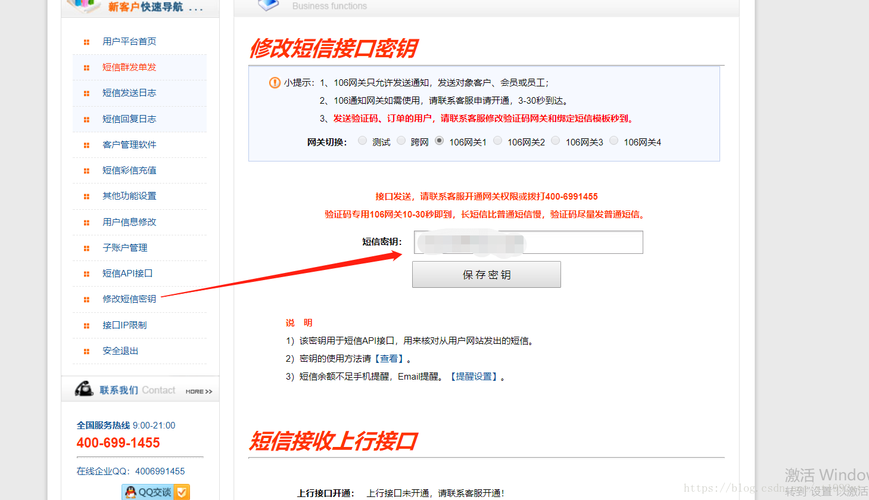Screen dimensions: 869x500
Task: Select the 106网关2 radio button
Action: pyautogui.click(x=498, y=141)
